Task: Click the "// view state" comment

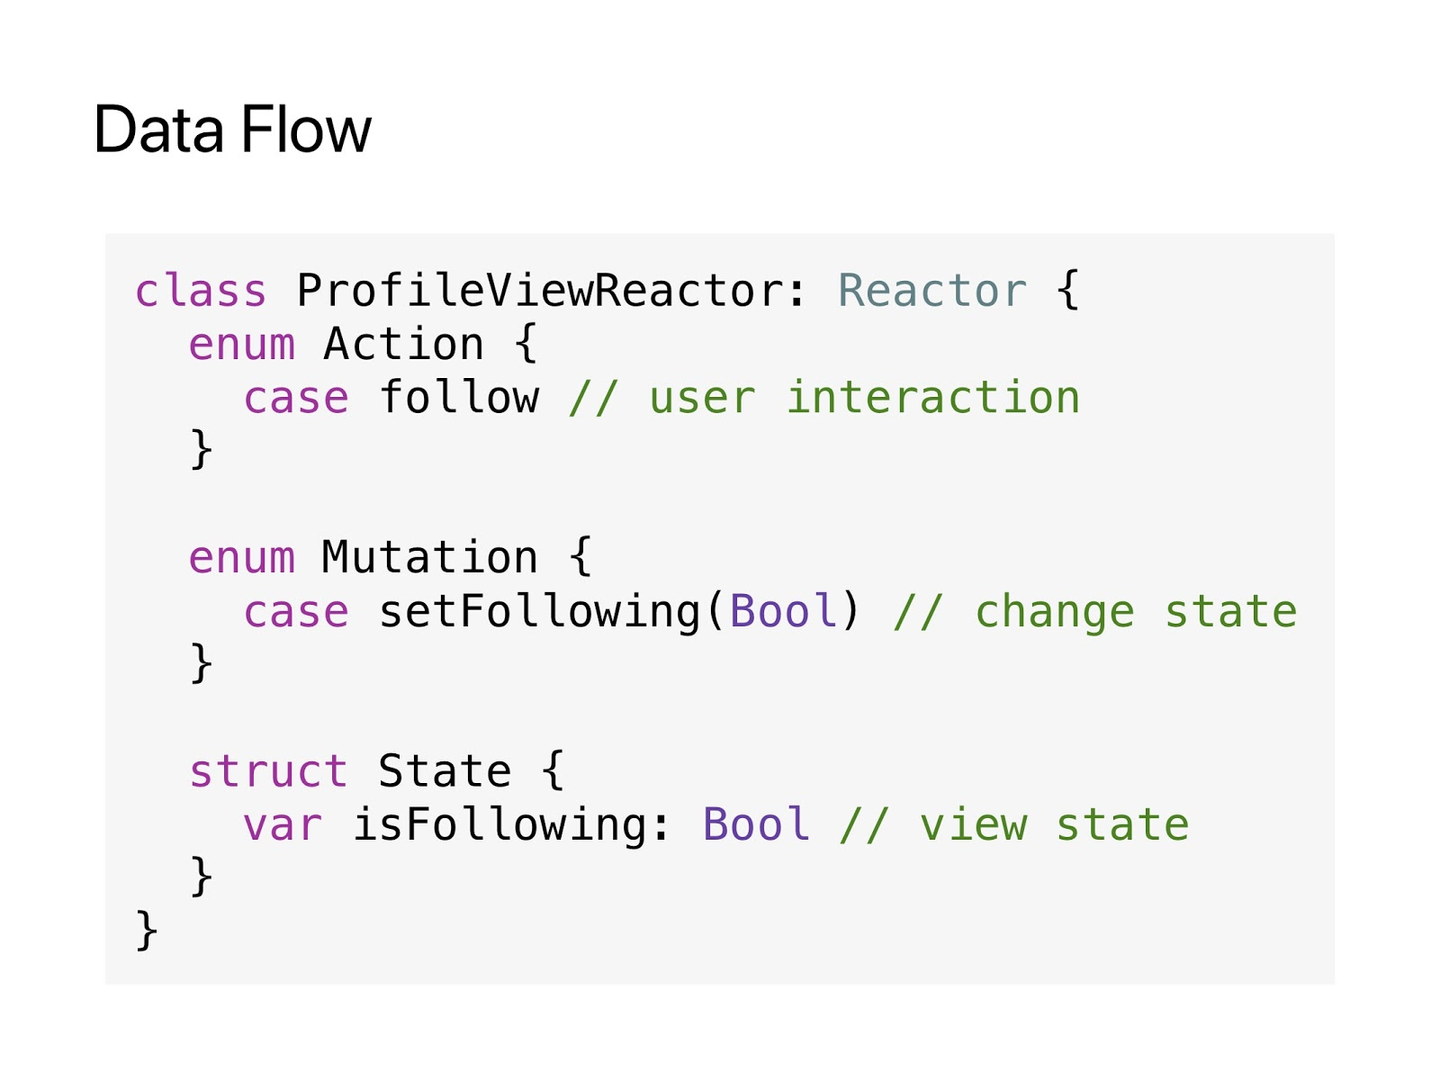Action: 1014,826
